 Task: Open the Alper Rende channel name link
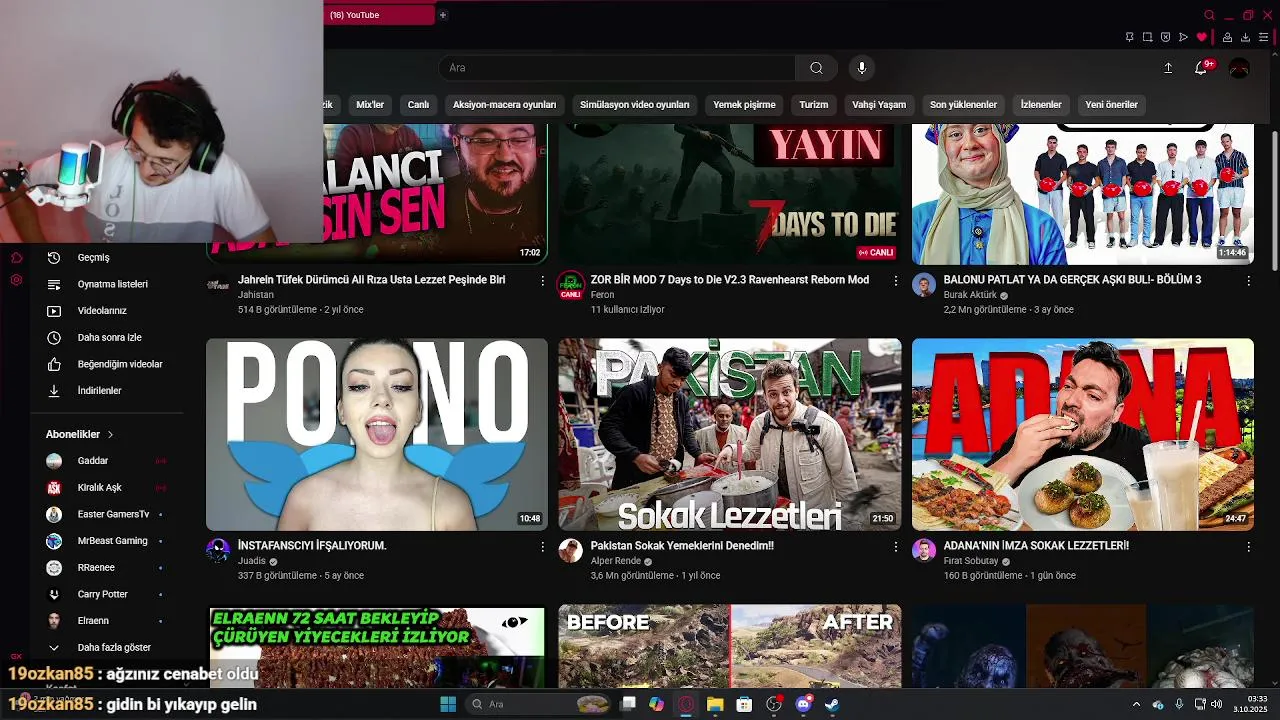click(616, 561)
